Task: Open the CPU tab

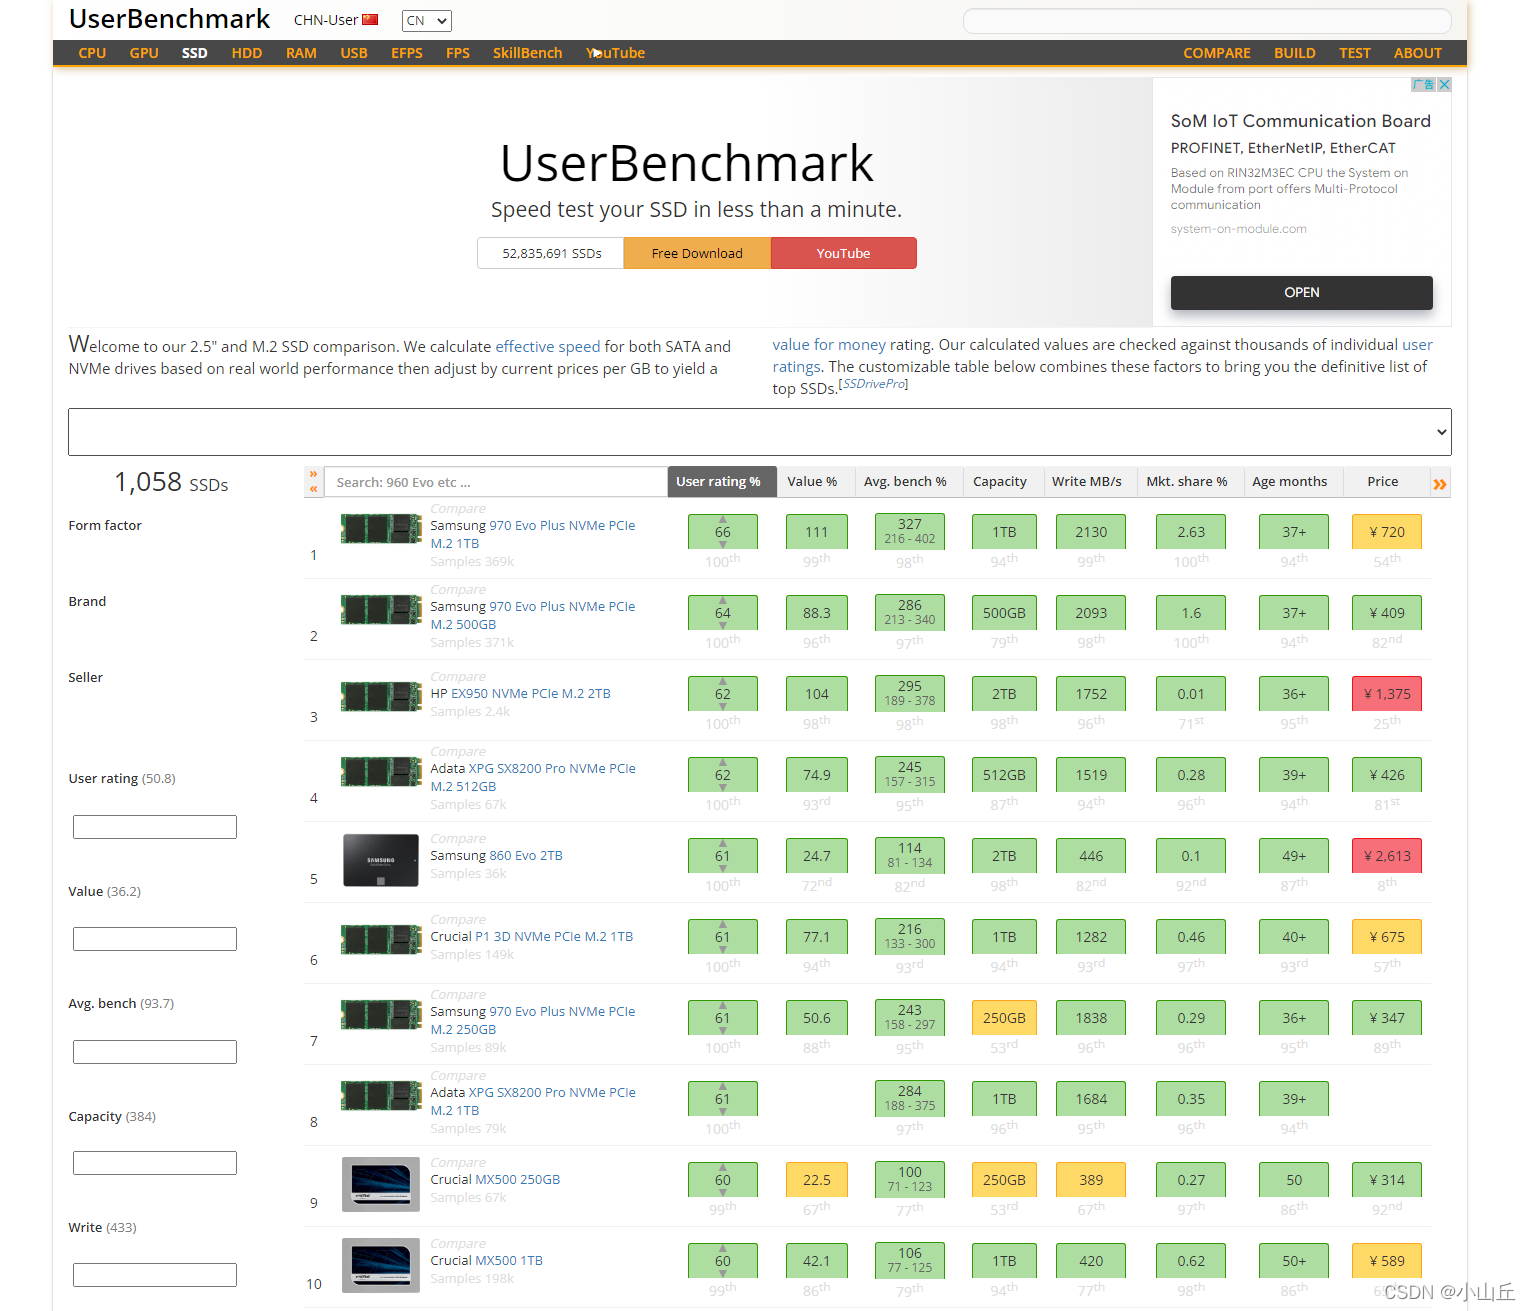Action: pyautogui.click(x=92, y=53)
